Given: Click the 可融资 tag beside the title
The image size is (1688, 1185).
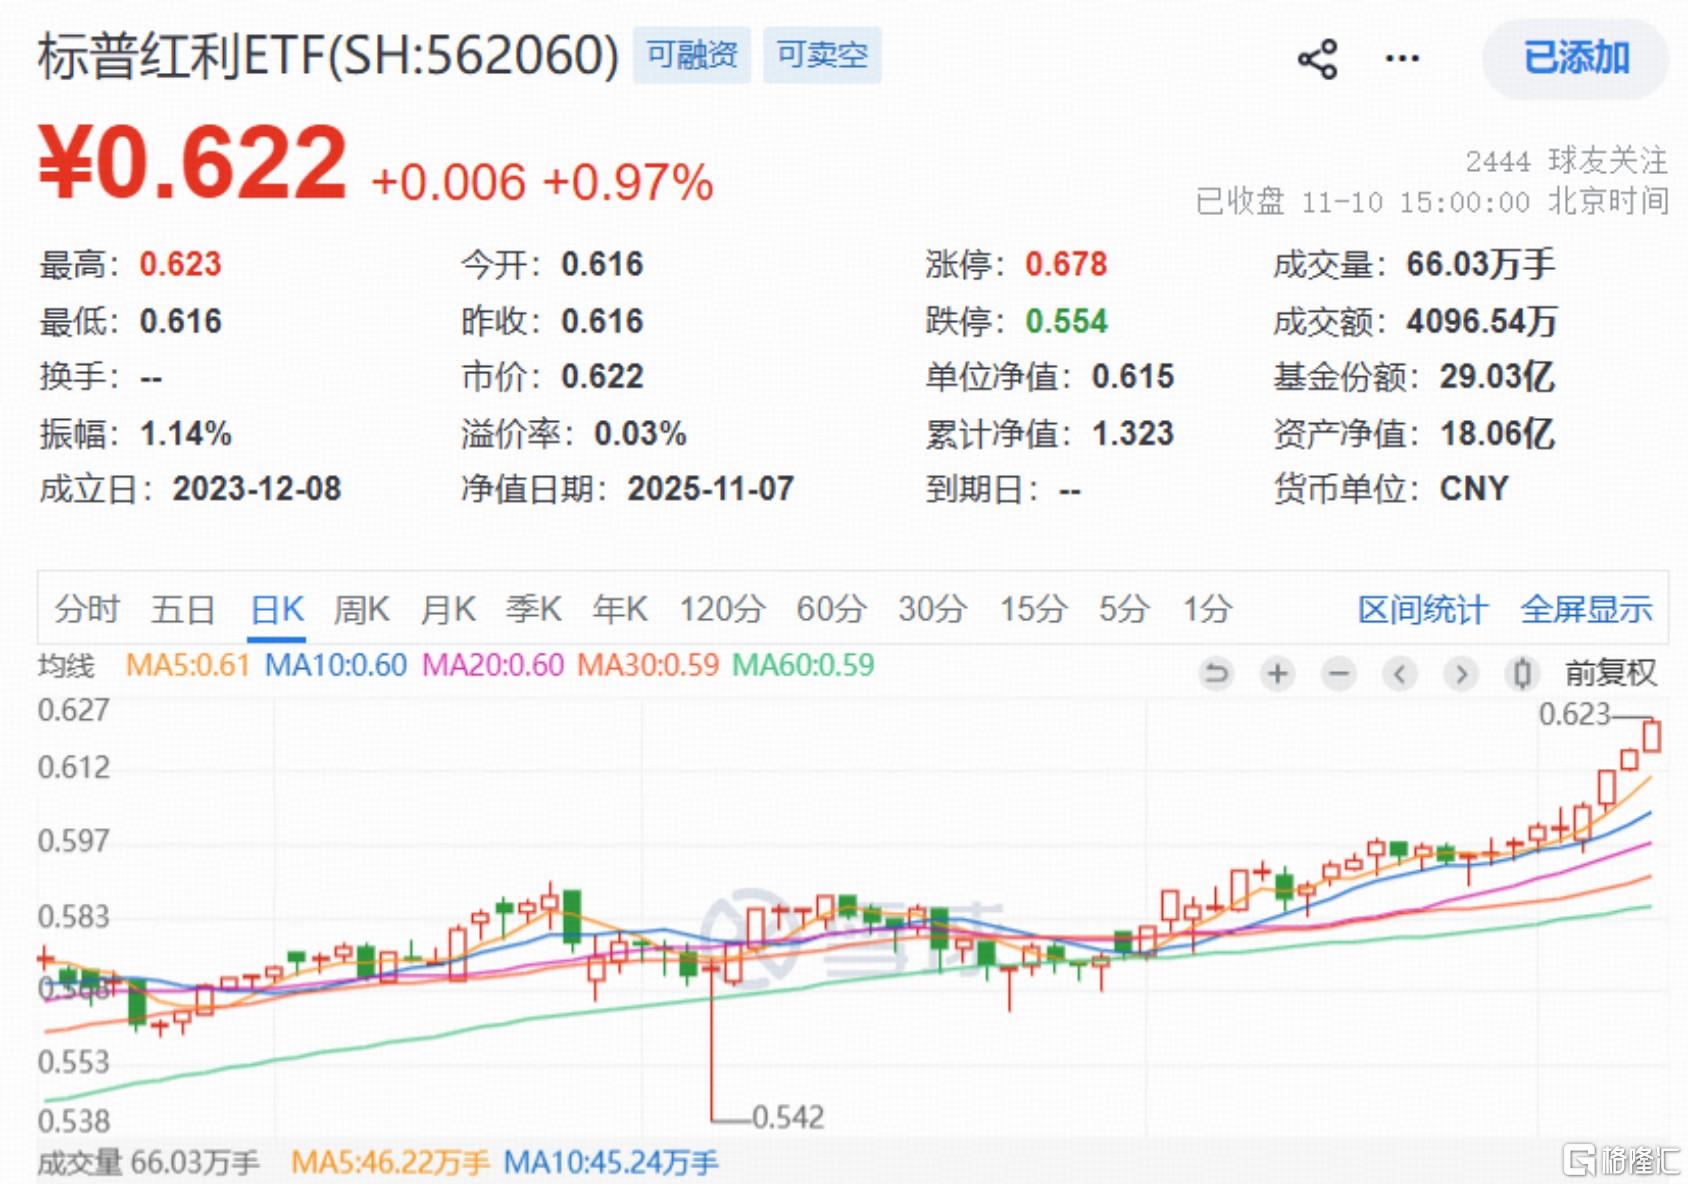Looking at the screenshot, I should click(692, 55).
